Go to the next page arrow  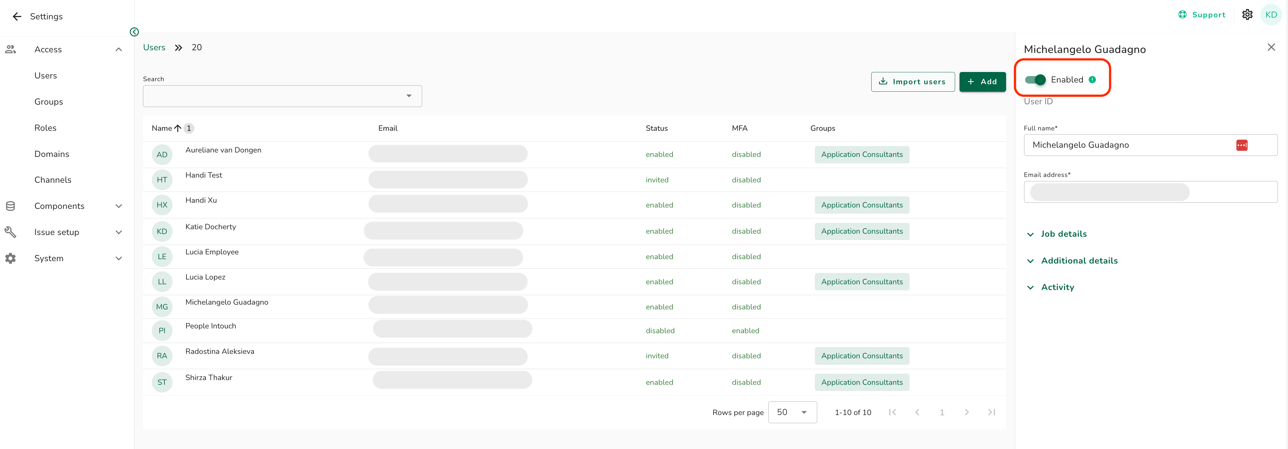click(967, 412)
